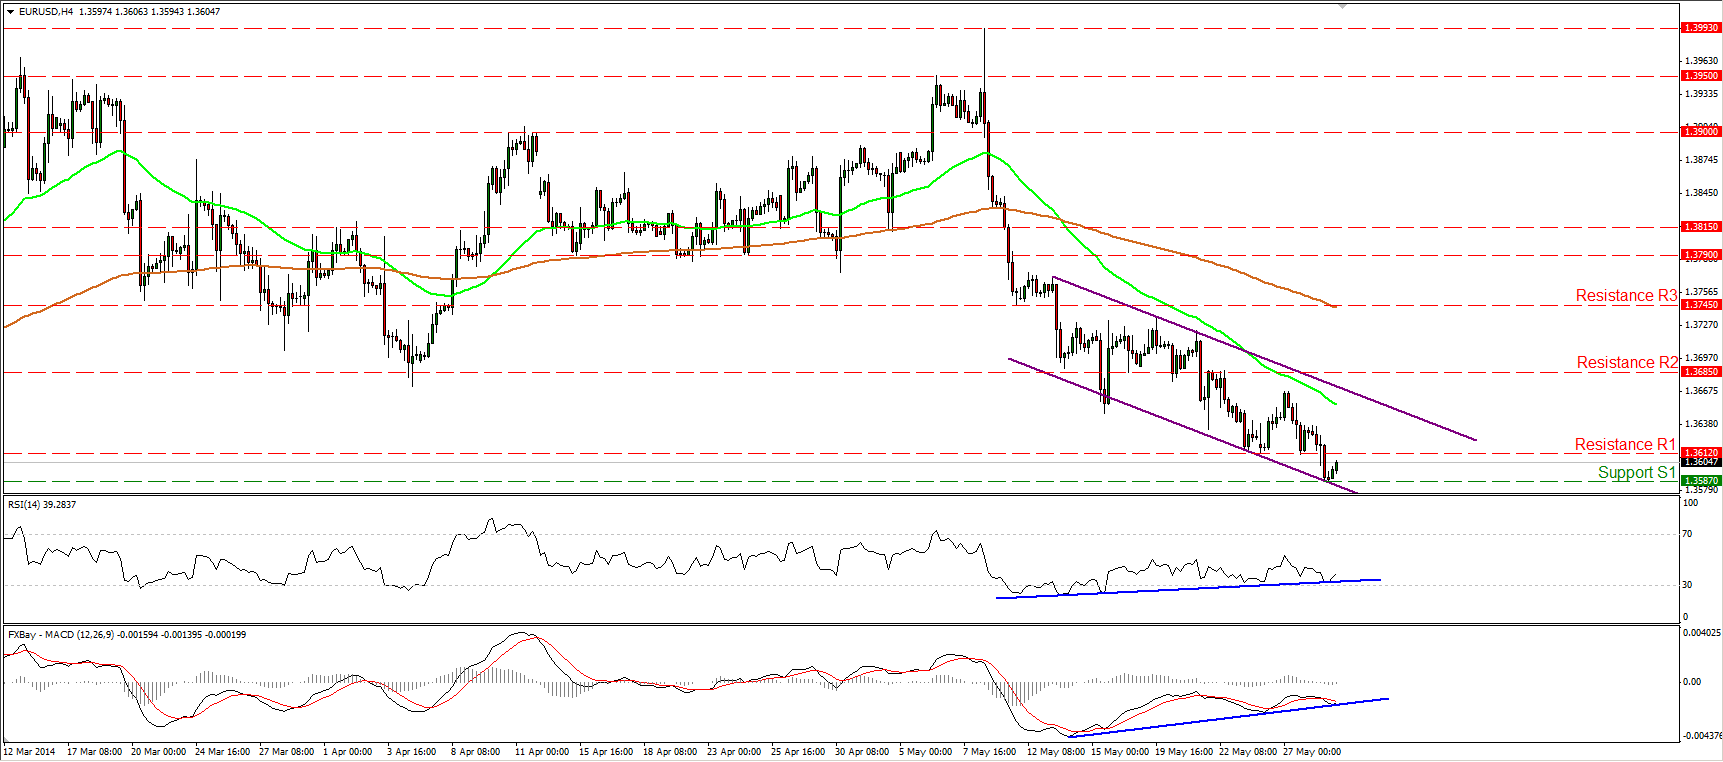The width and height of the screenshot is (1723, 762).
Task: Click the 1.39630 price axis value
Action: tap(1701, 61)
